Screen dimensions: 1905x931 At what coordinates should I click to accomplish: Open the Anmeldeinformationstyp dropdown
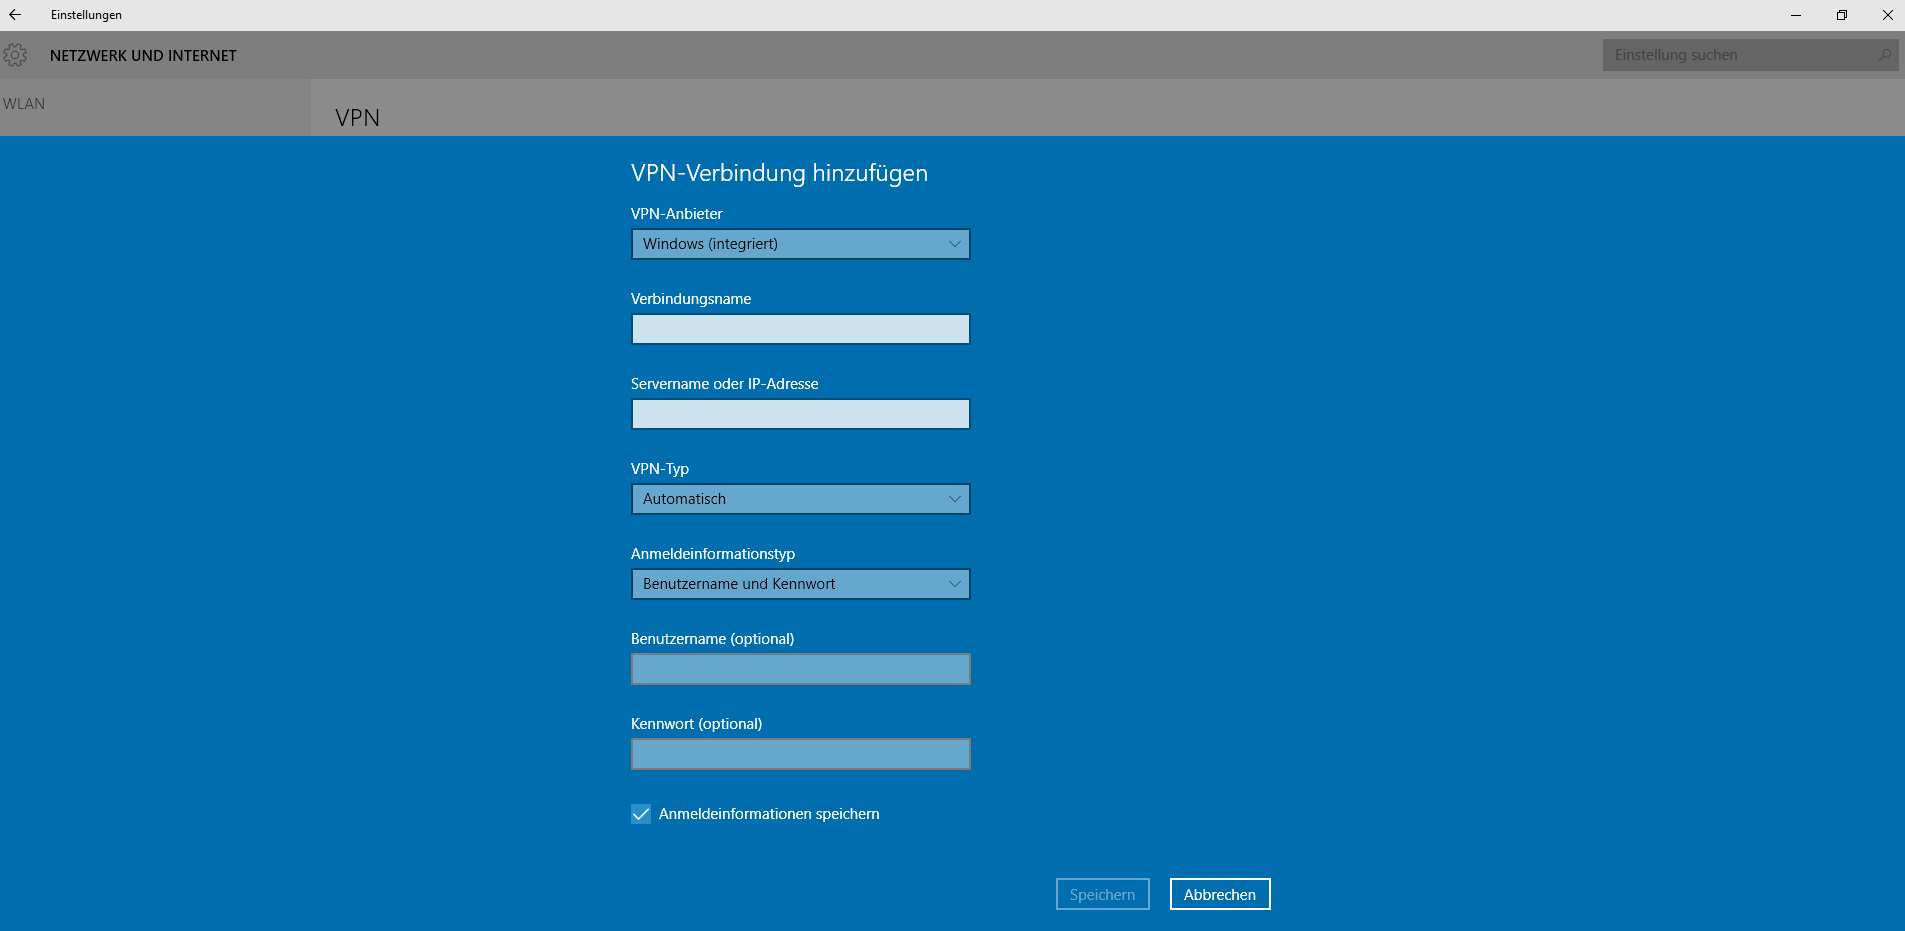pyautogui.click(x=801, y=584)
